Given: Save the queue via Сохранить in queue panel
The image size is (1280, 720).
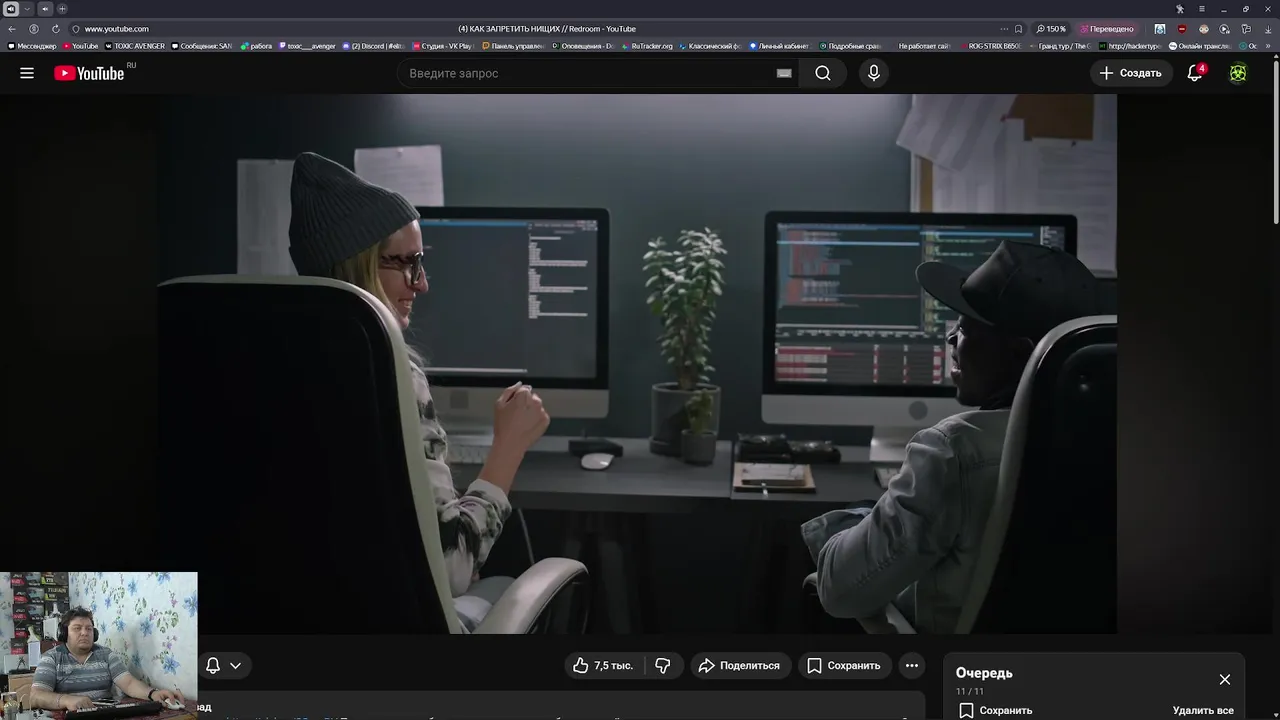Looking at the screenshot, I should click(996, 710).
